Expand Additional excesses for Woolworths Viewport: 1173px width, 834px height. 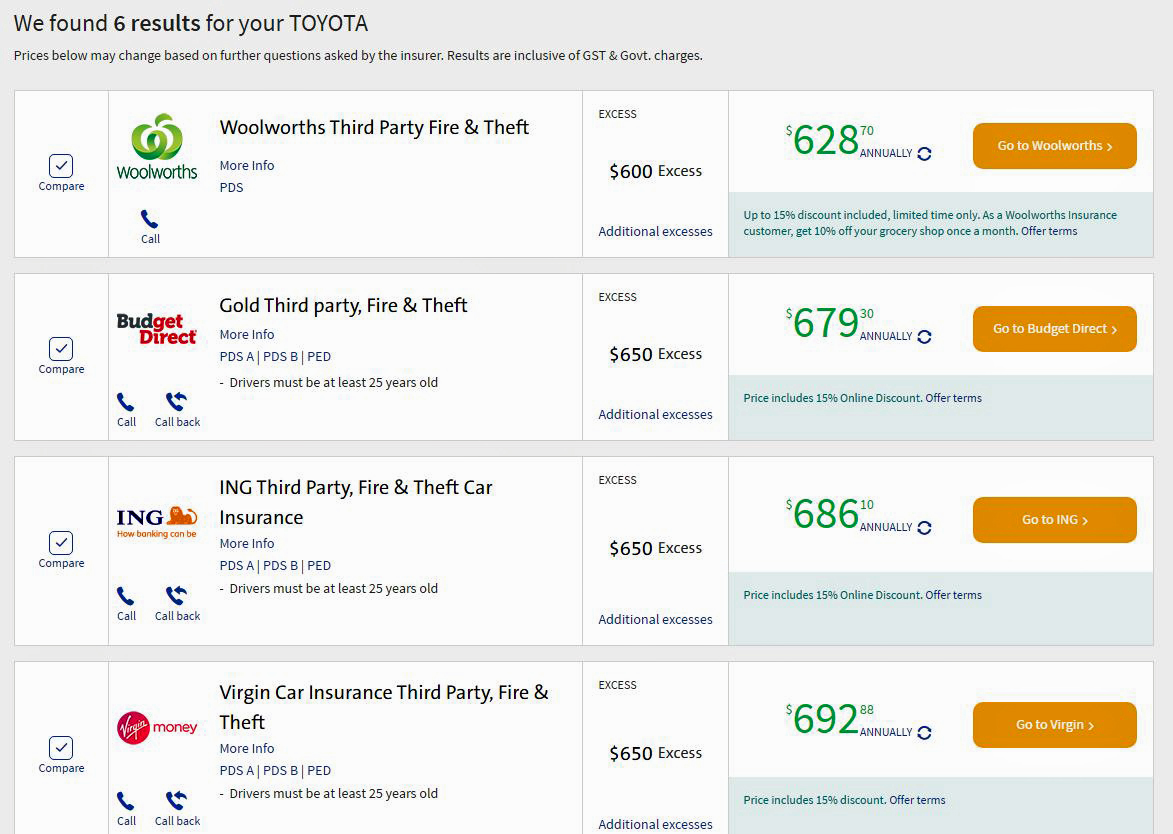655,232
